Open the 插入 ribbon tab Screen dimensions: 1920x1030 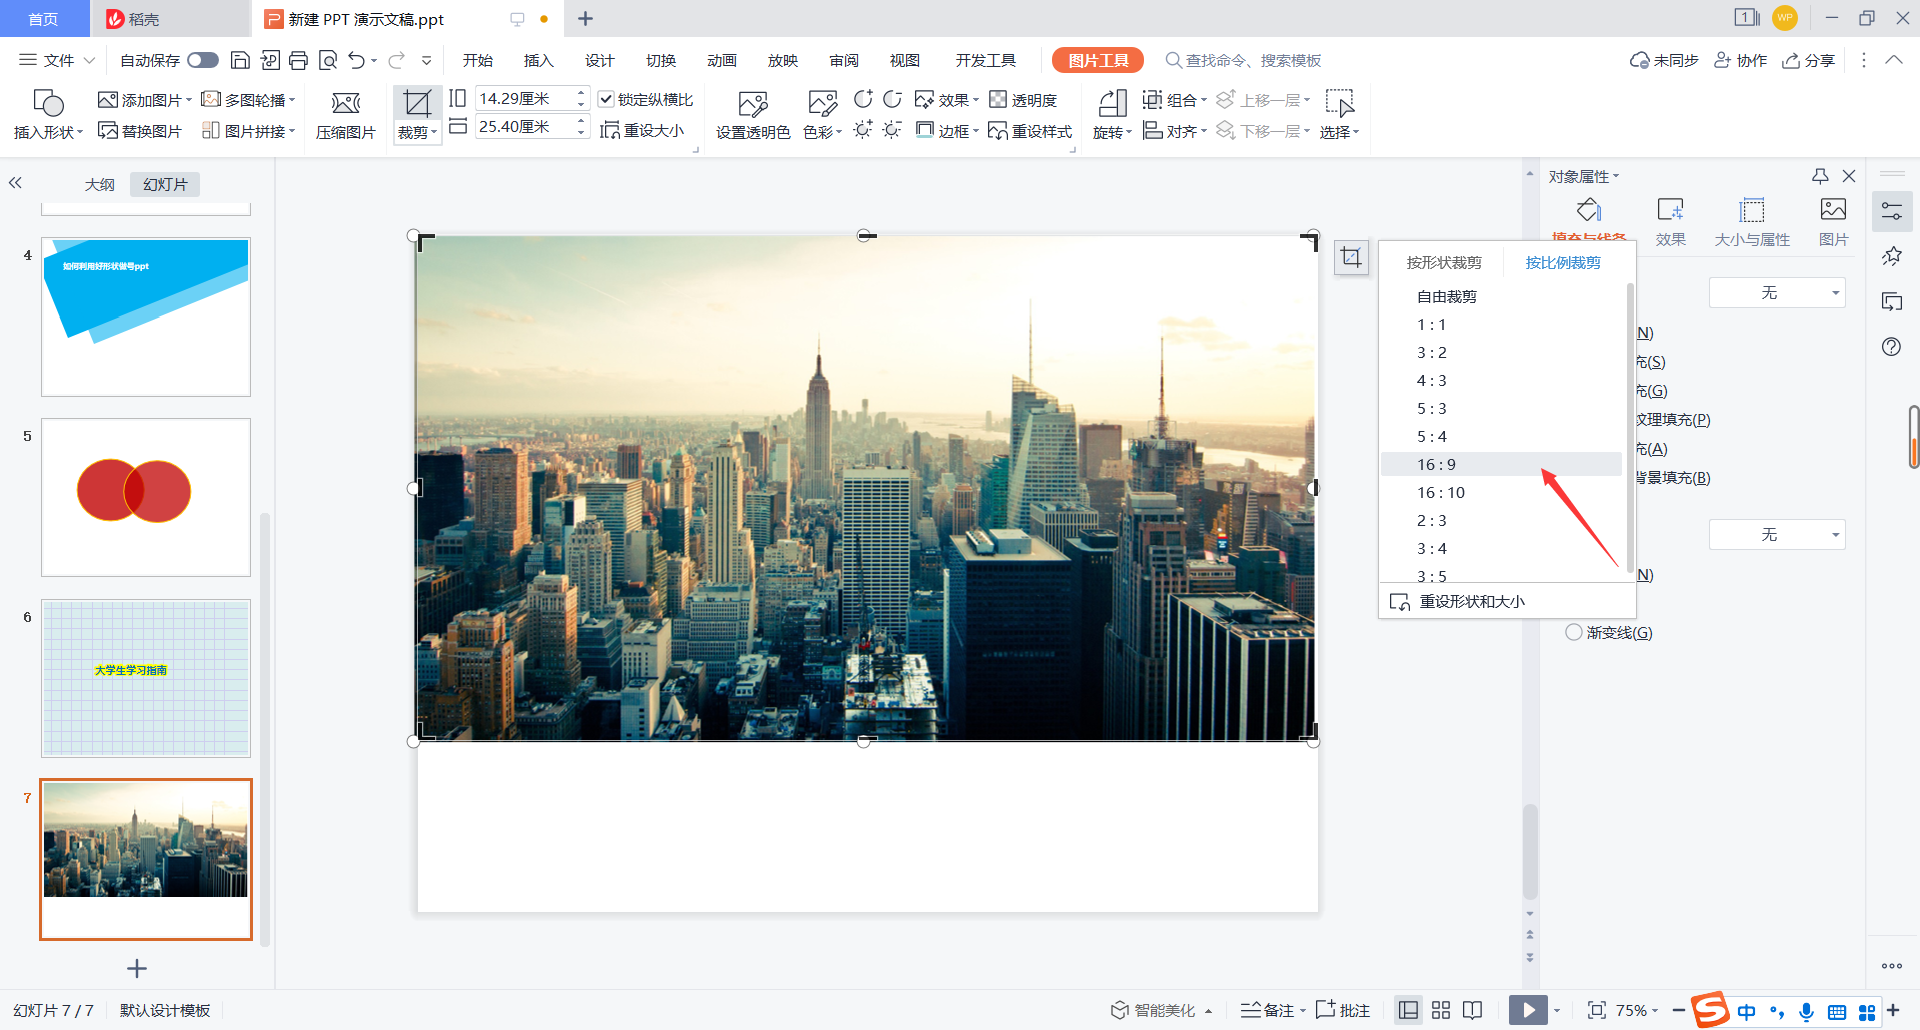(538, 60)
